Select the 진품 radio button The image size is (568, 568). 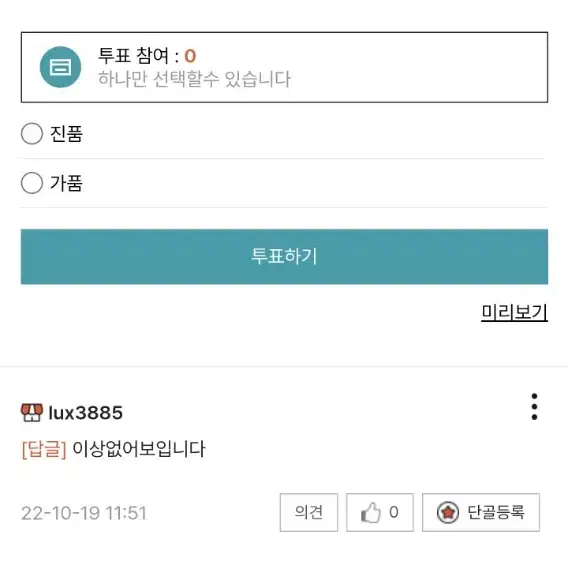tap(32, 133)
